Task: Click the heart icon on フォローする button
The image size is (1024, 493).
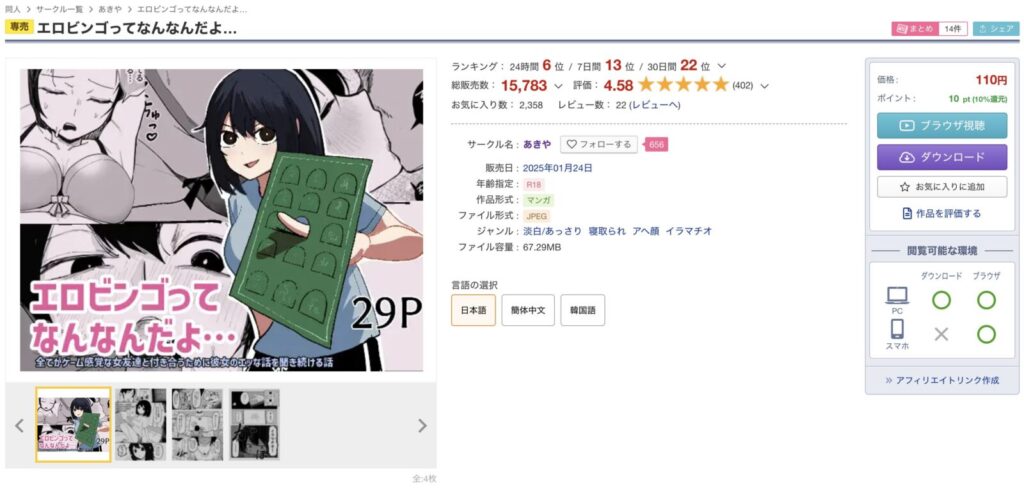Action: [571, 144]
